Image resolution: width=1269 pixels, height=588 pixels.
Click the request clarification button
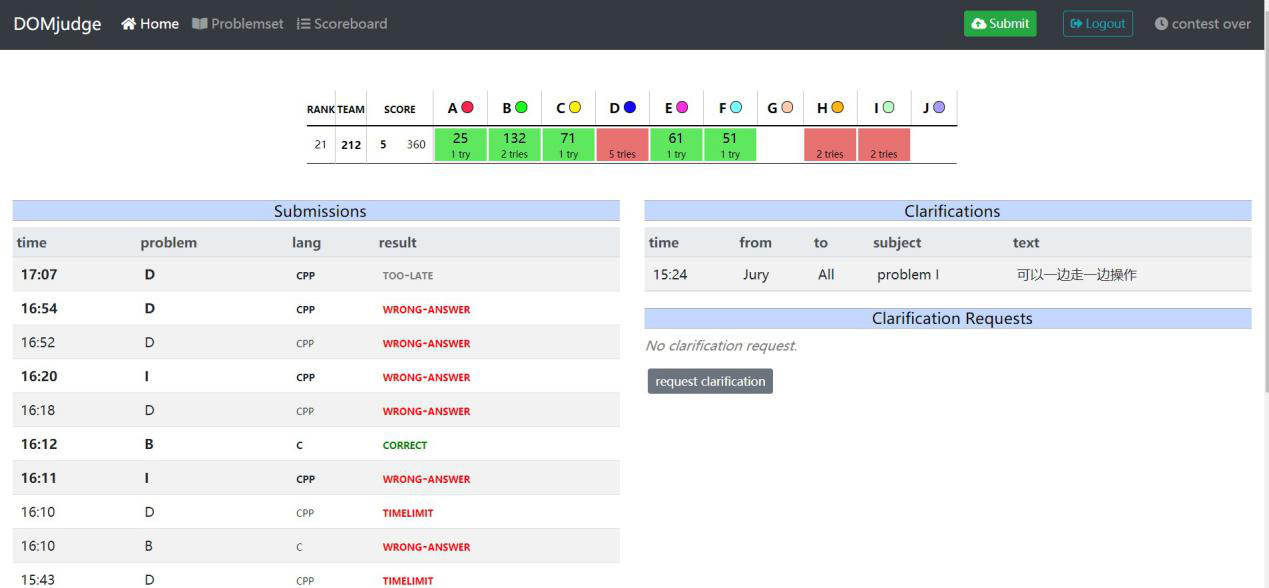pos(710,381)
